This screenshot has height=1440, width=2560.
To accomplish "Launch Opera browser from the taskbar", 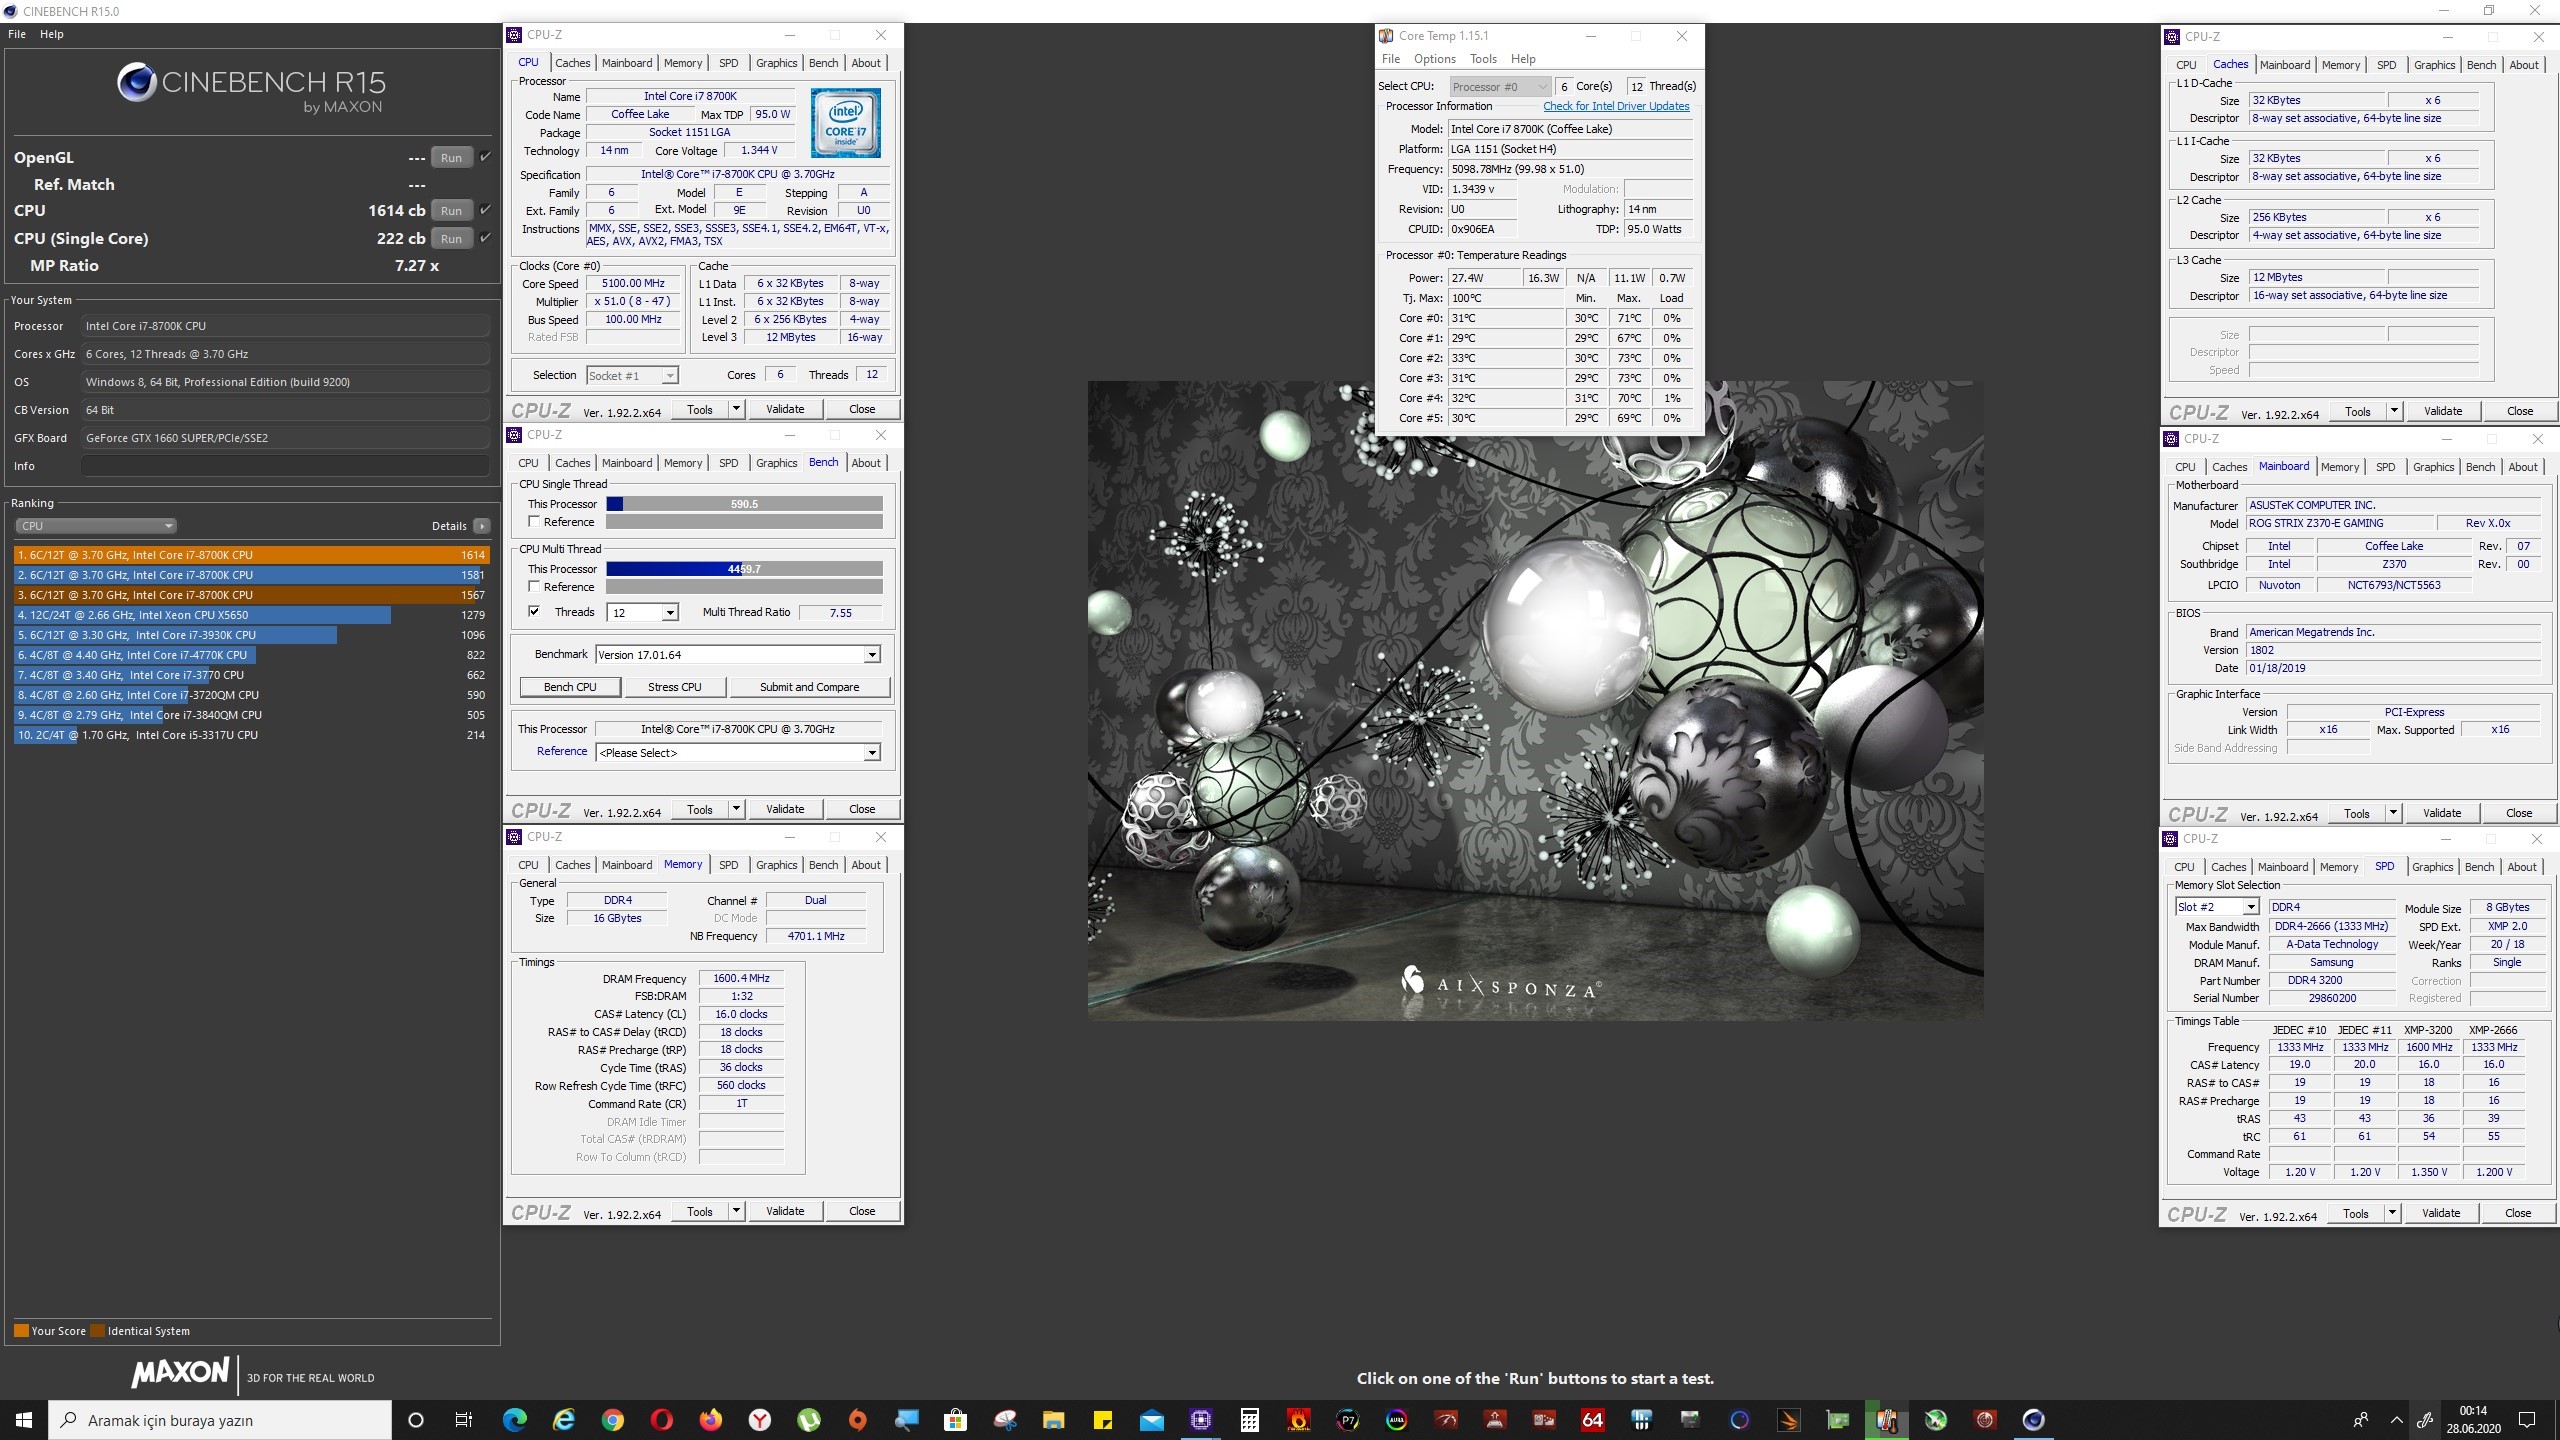I will [x=662, y=1420].
